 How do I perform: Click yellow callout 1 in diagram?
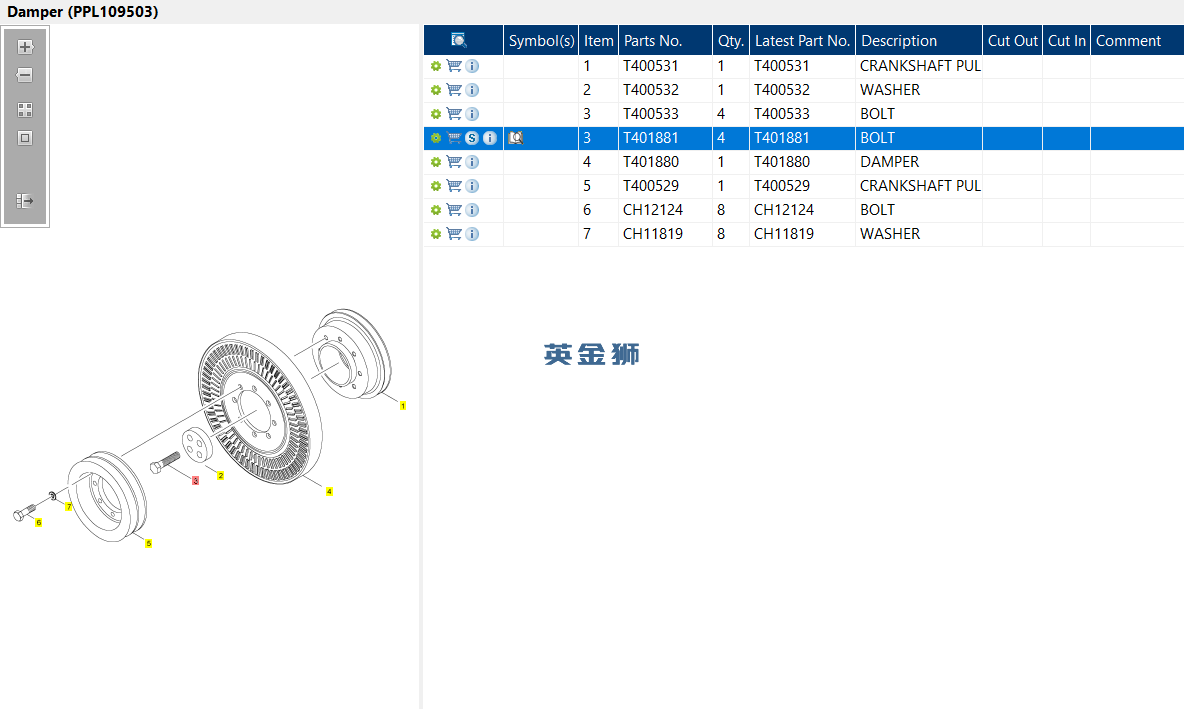coord(403,406)
